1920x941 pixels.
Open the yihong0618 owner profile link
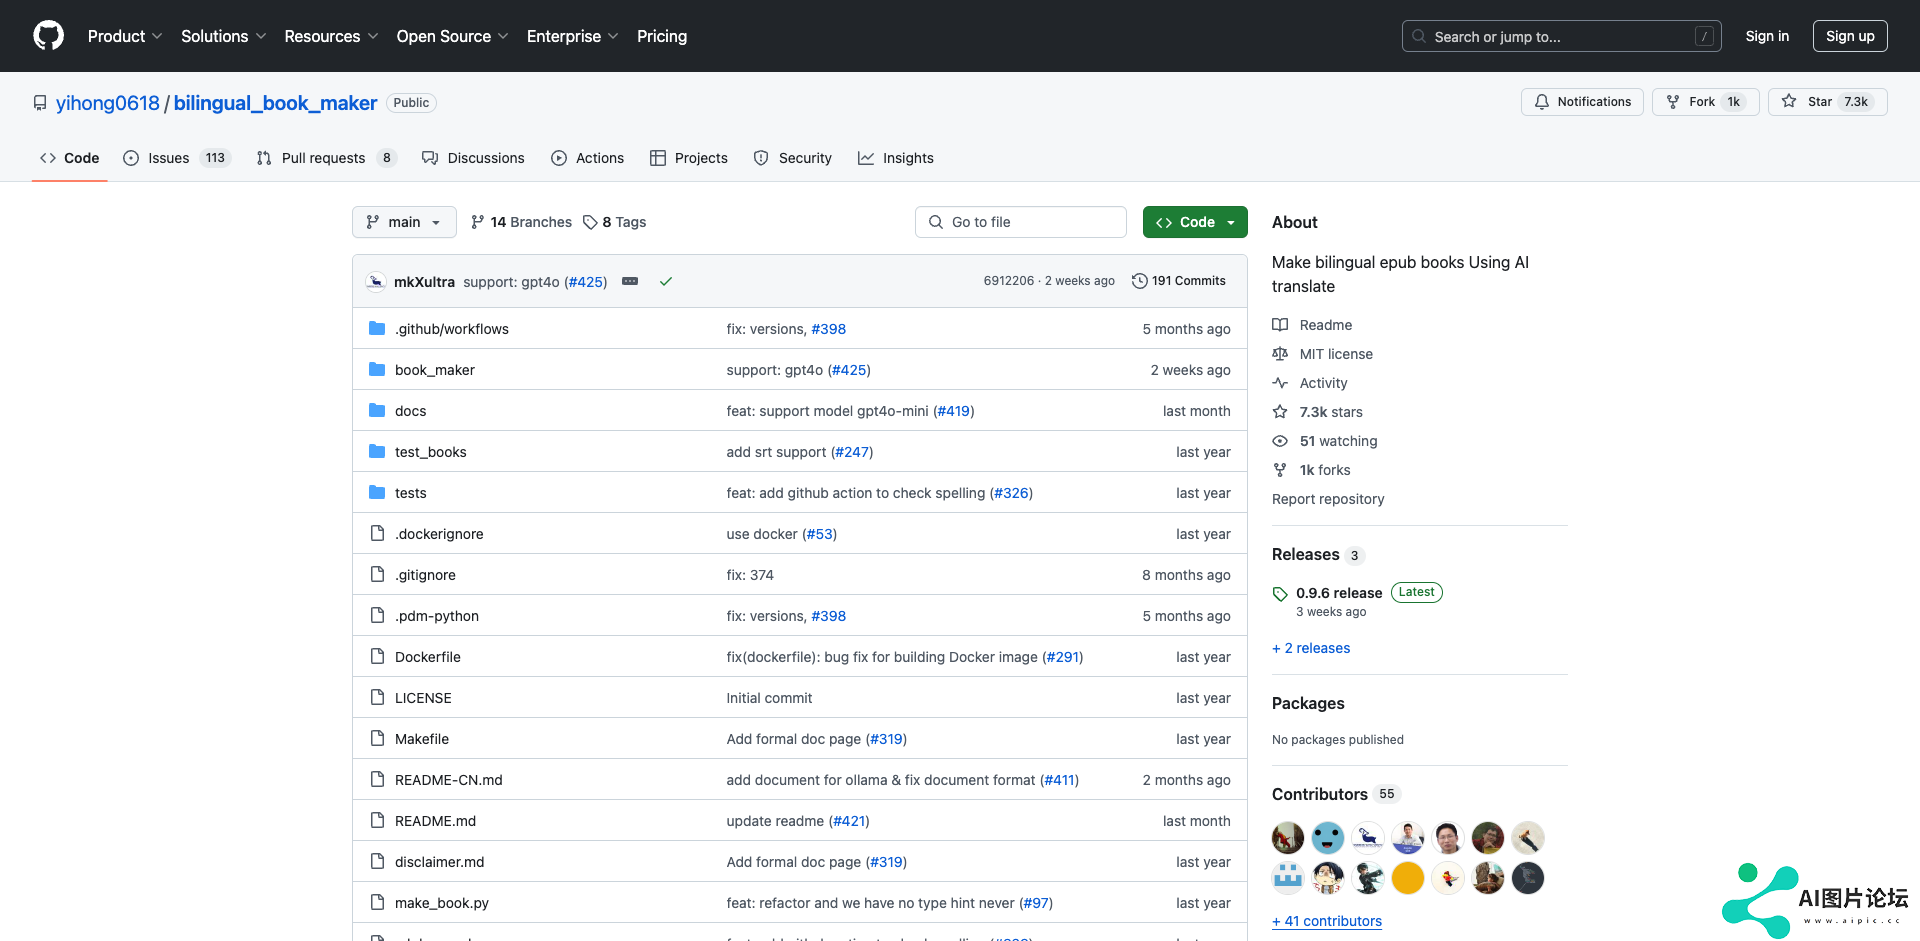coord(108,103)
